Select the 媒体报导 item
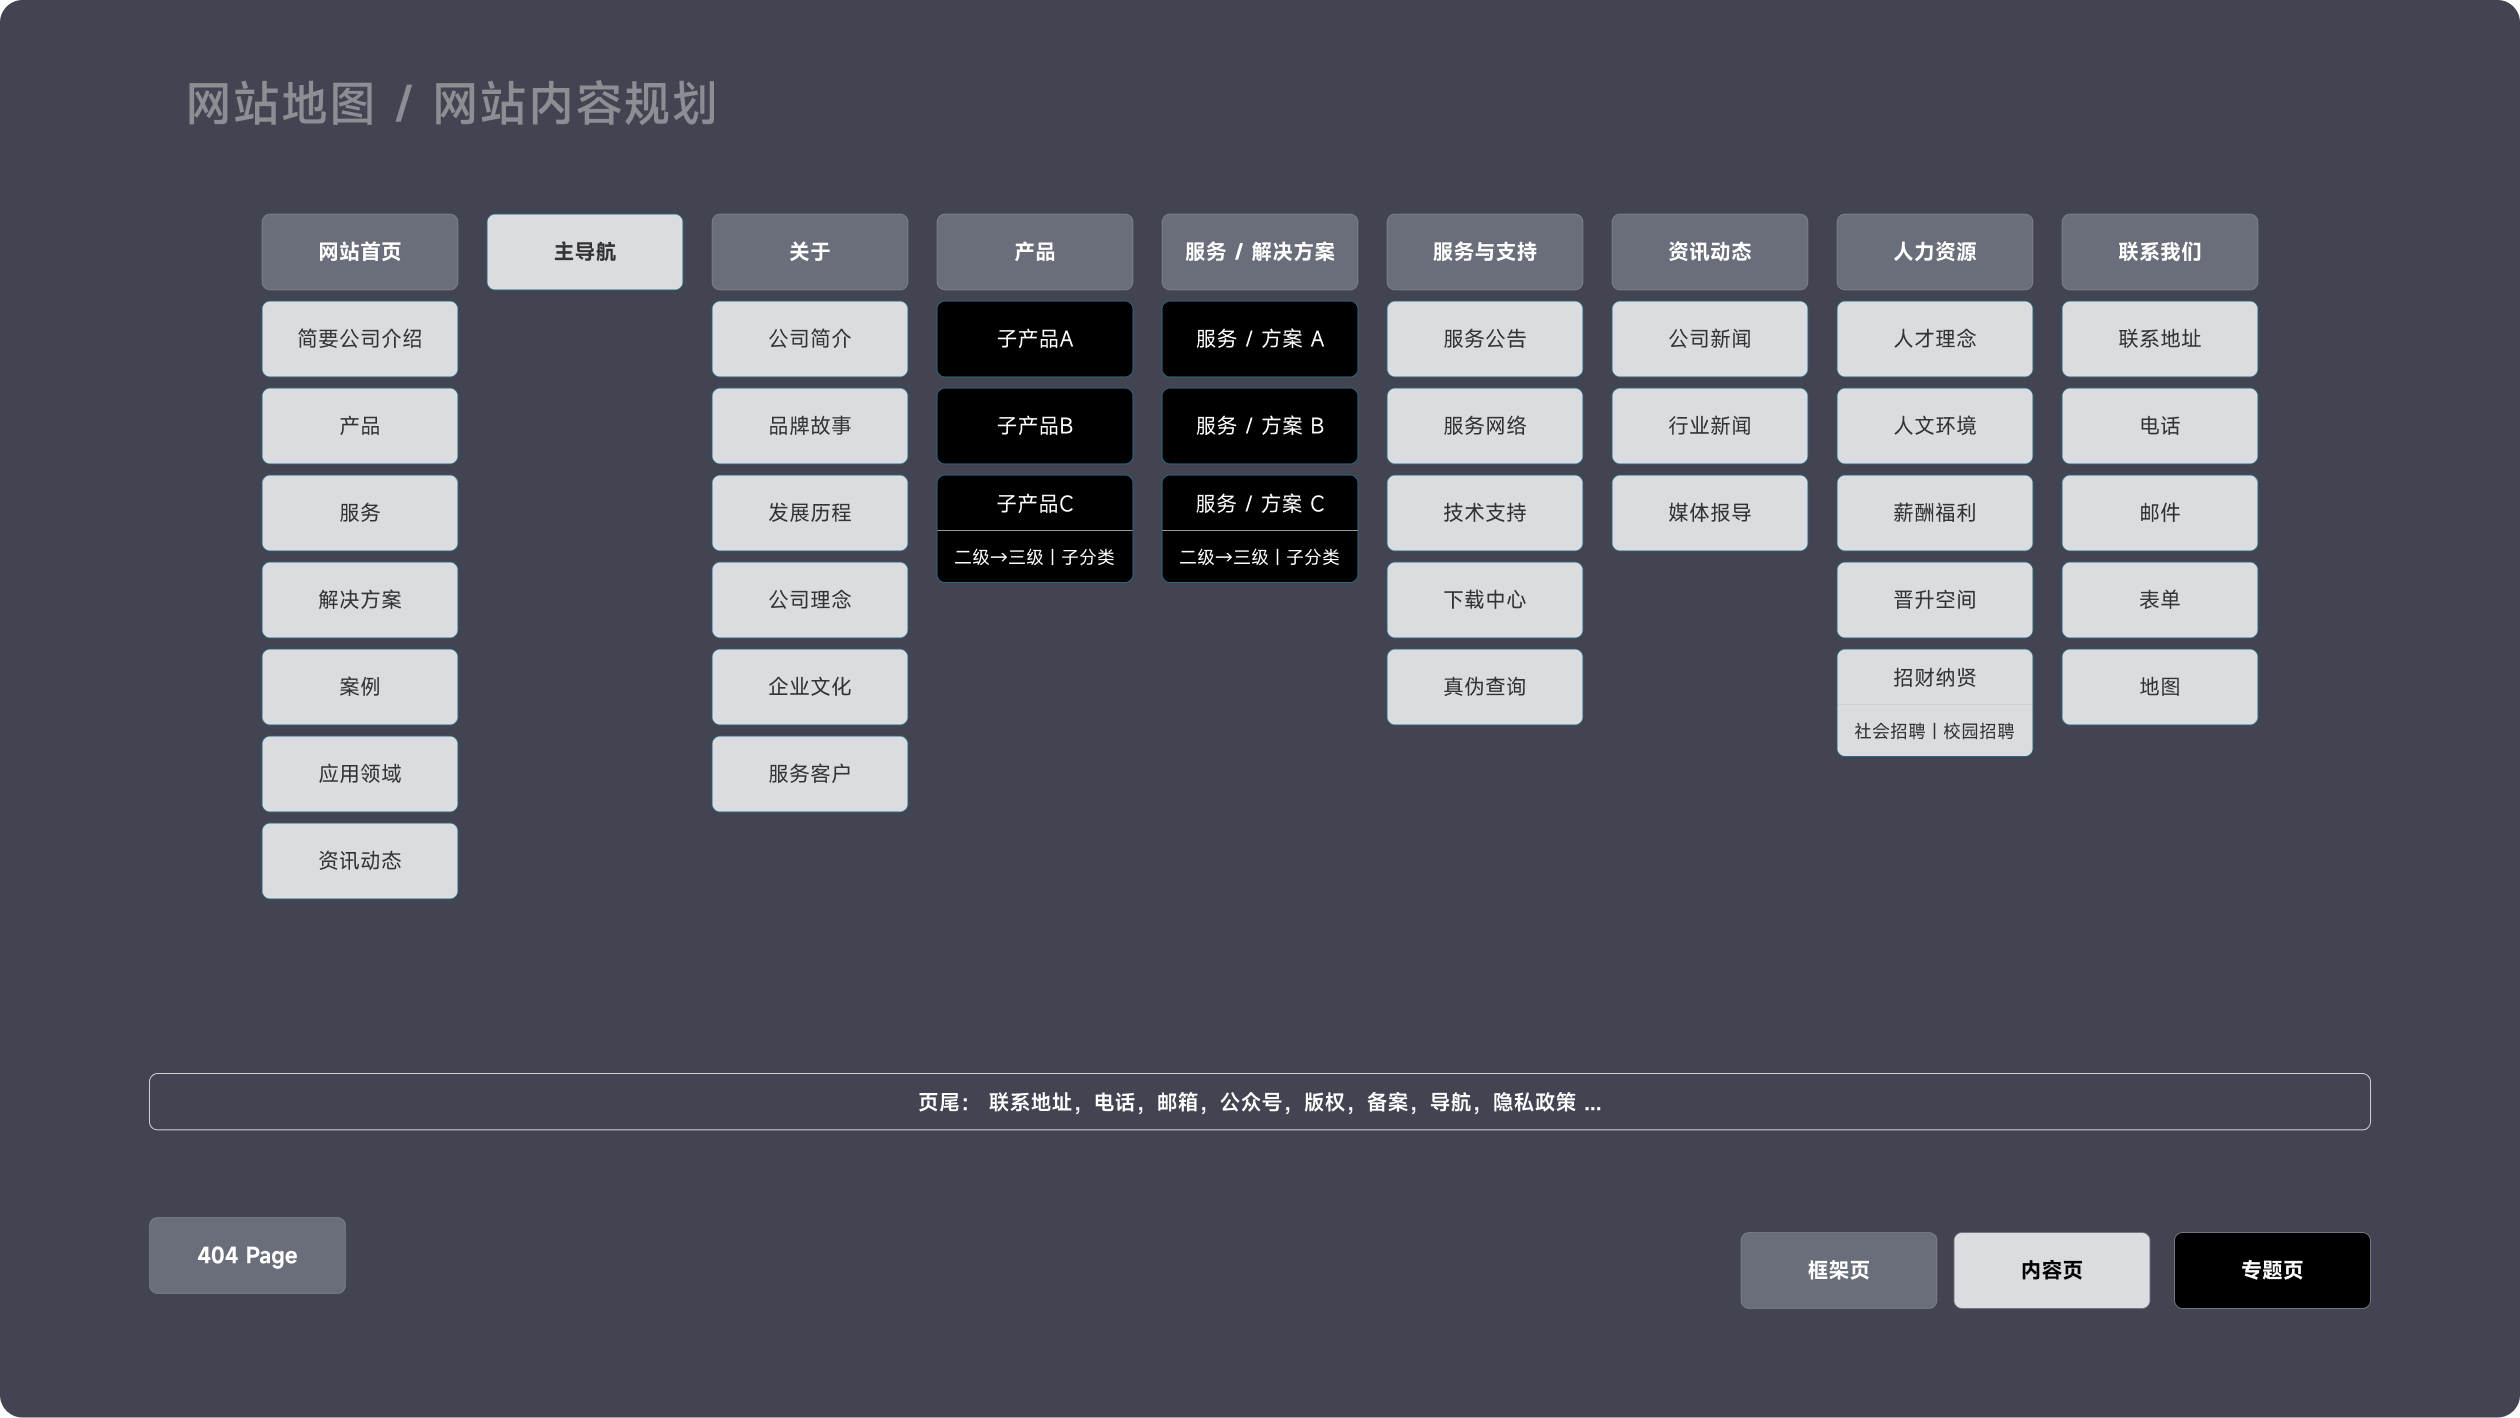 [x=1709, y=513]
